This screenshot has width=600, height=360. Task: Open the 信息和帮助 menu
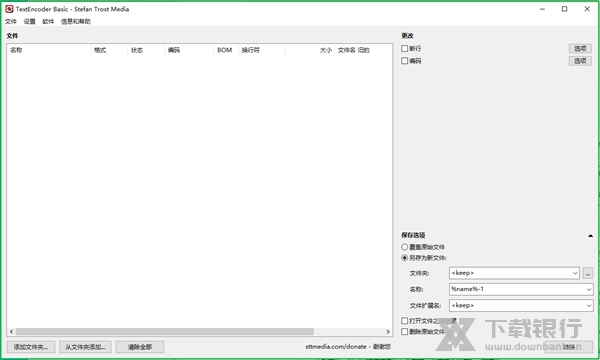[76, 21]
